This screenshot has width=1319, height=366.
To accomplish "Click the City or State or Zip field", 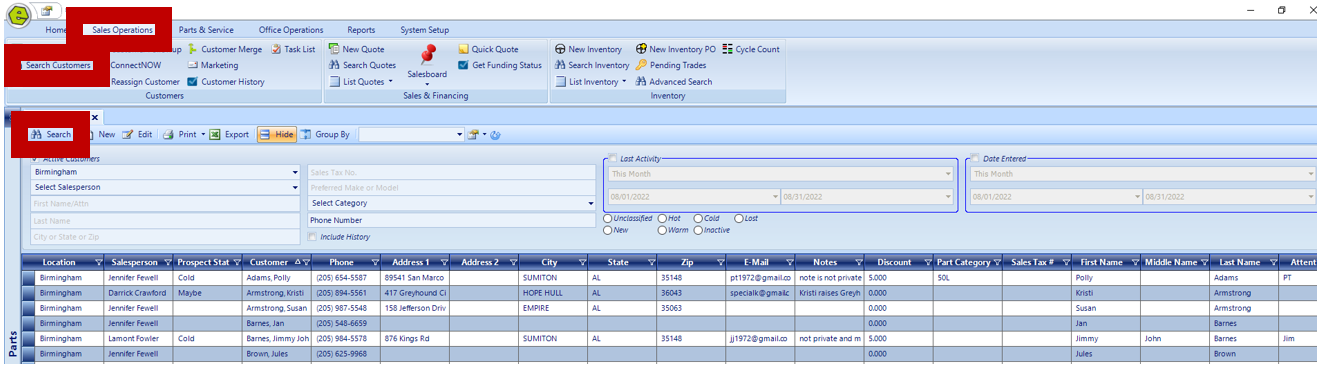I will click(x=165, y=237).
